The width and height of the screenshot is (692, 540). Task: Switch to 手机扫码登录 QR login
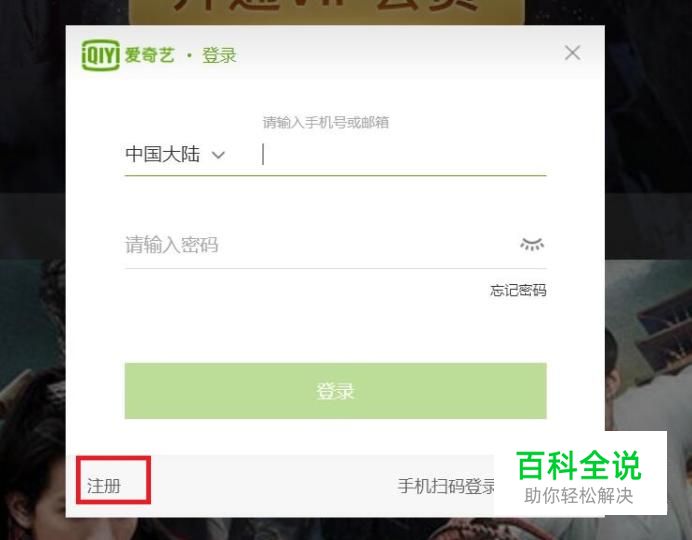click(446, 486)
